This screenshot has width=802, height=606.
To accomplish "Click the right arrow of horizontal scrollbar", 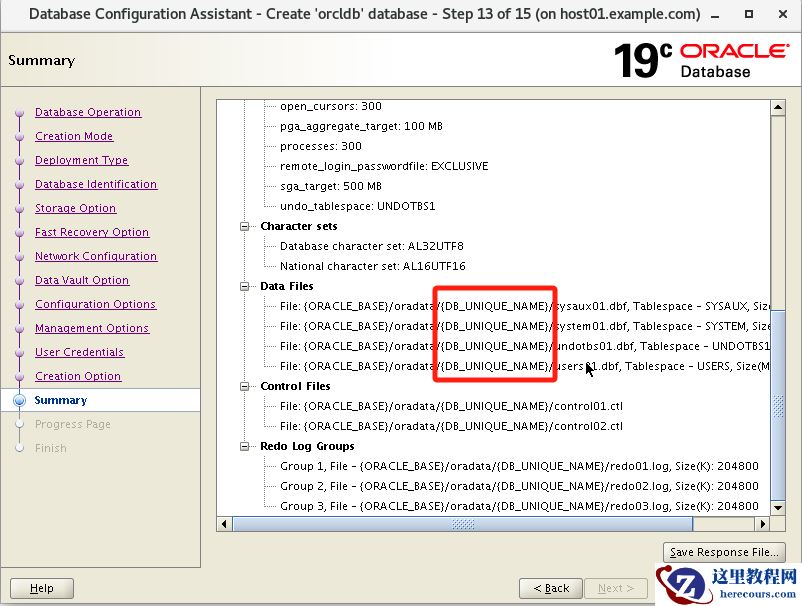I will click(763, 524).
